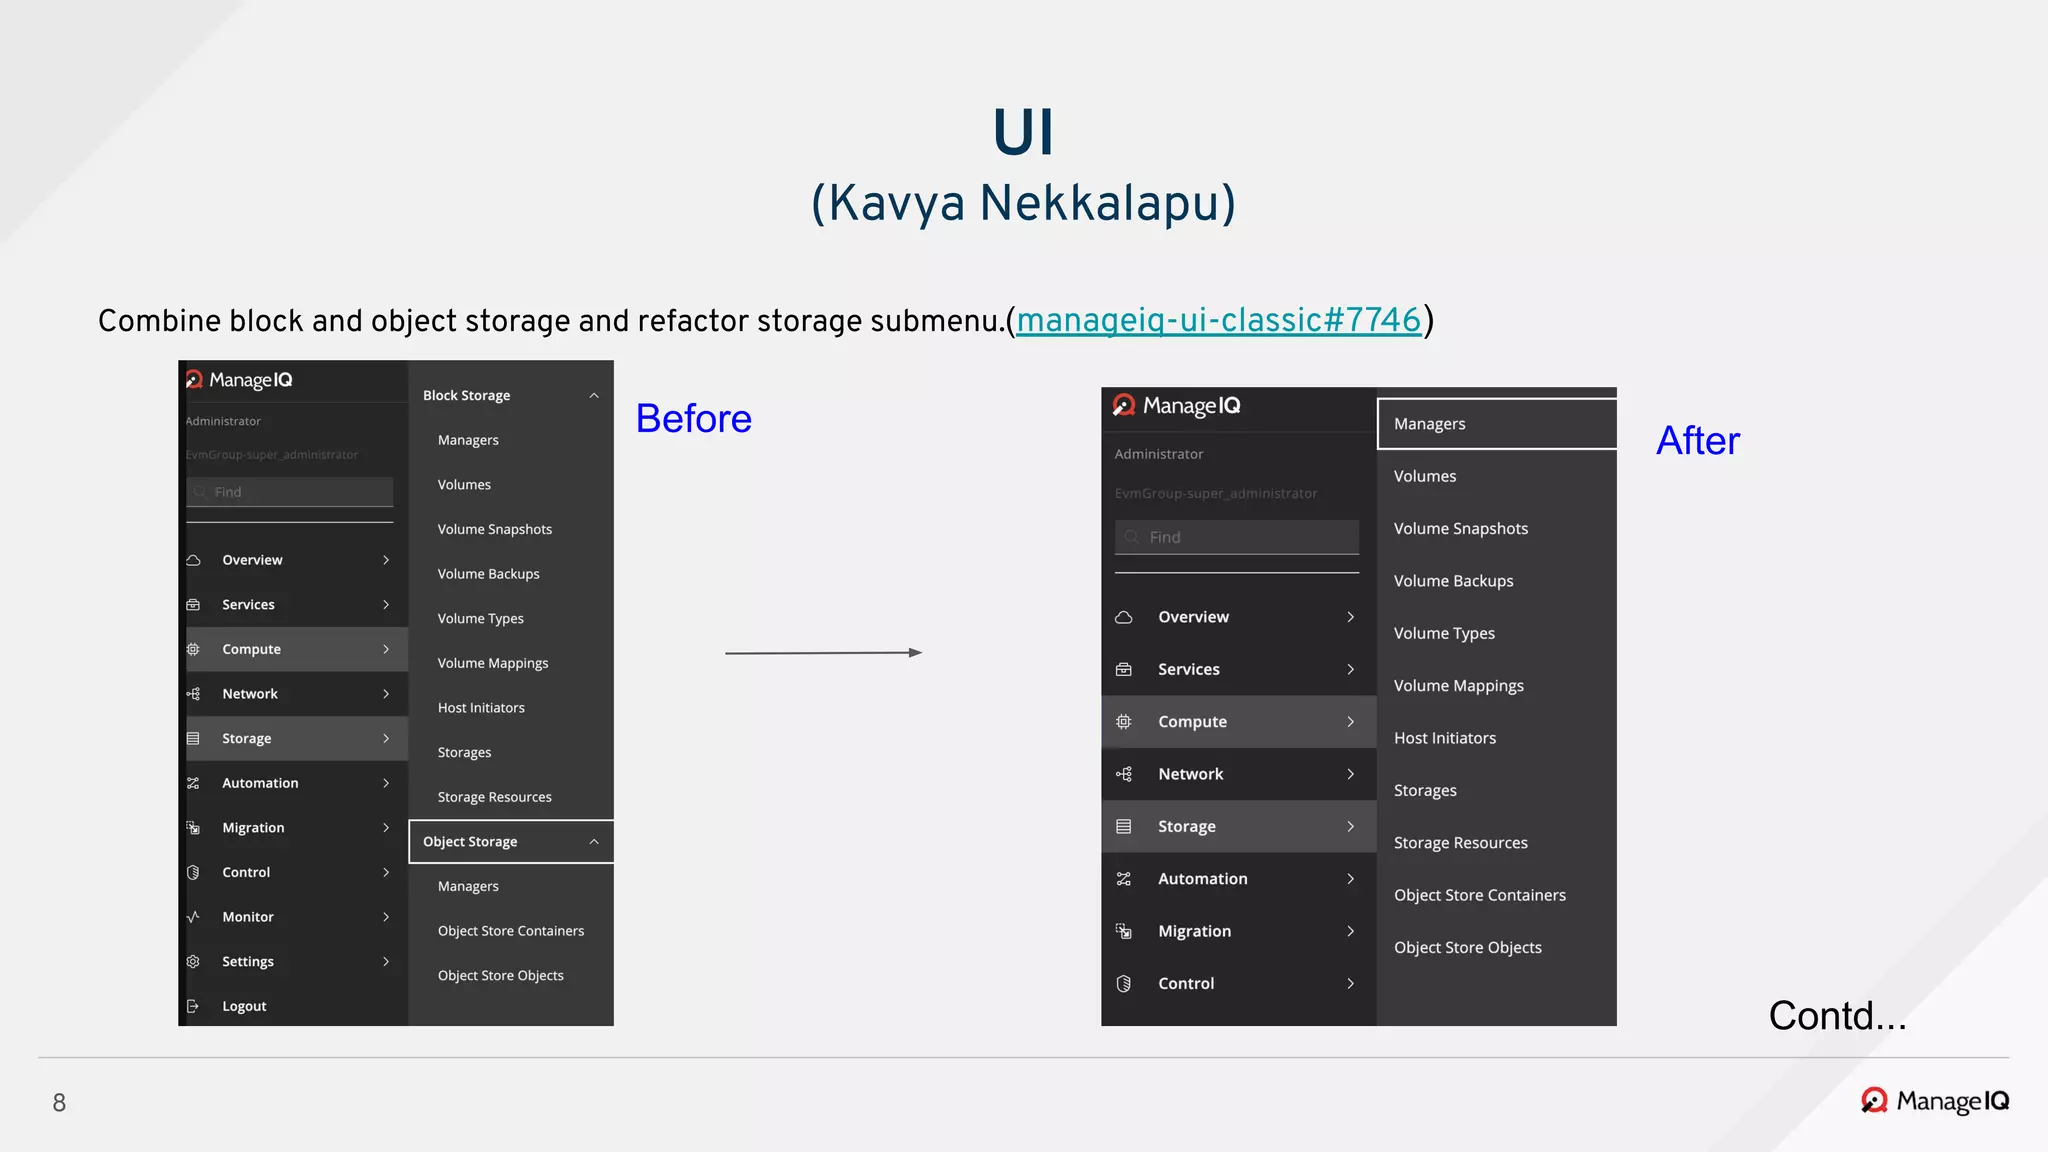Click Control shield icon in Before menu
2048x1152 pixels.
[x=194, y=872]
